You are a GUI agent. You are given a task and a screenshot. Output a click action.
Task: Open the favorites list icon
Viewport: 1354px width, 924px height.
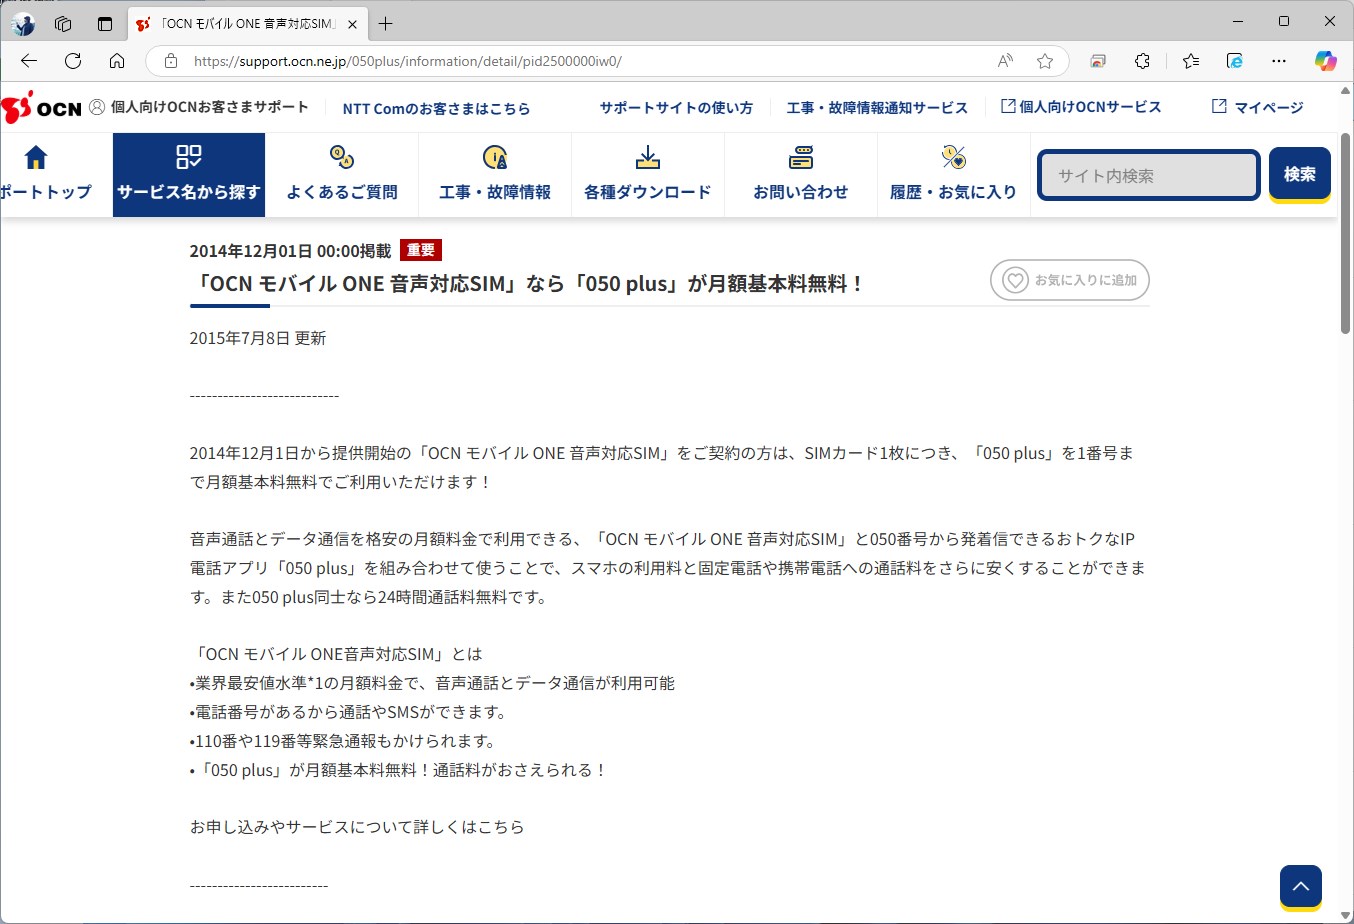point(1190,61)
